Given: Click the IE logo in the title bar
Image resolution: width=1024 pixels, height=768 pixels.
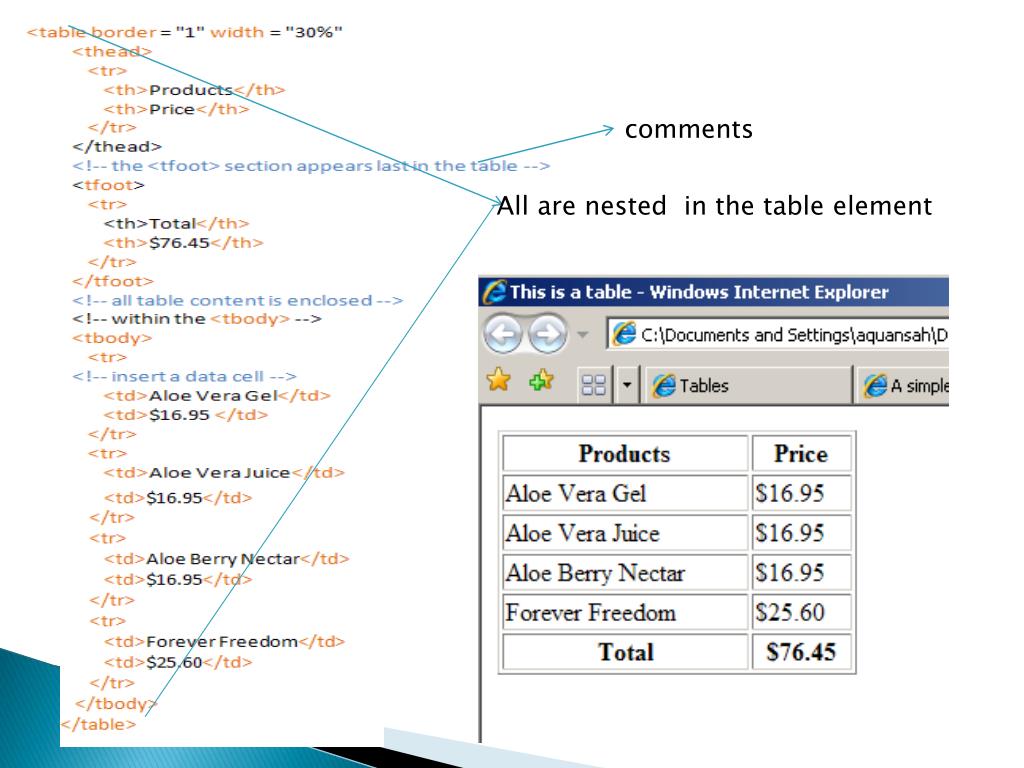Looking at the screenshot, I should click(x=494, y=292).
